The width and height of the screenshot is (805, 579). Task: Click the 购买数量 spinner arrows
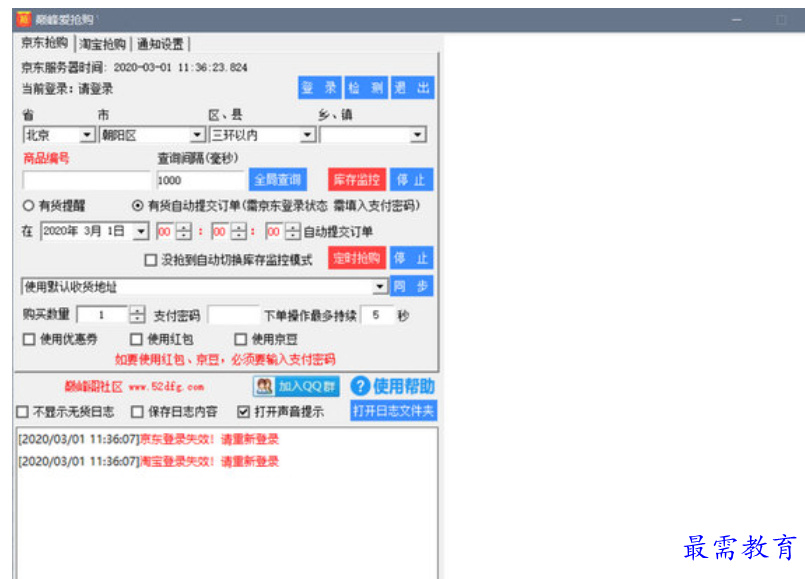coord(137,315)
